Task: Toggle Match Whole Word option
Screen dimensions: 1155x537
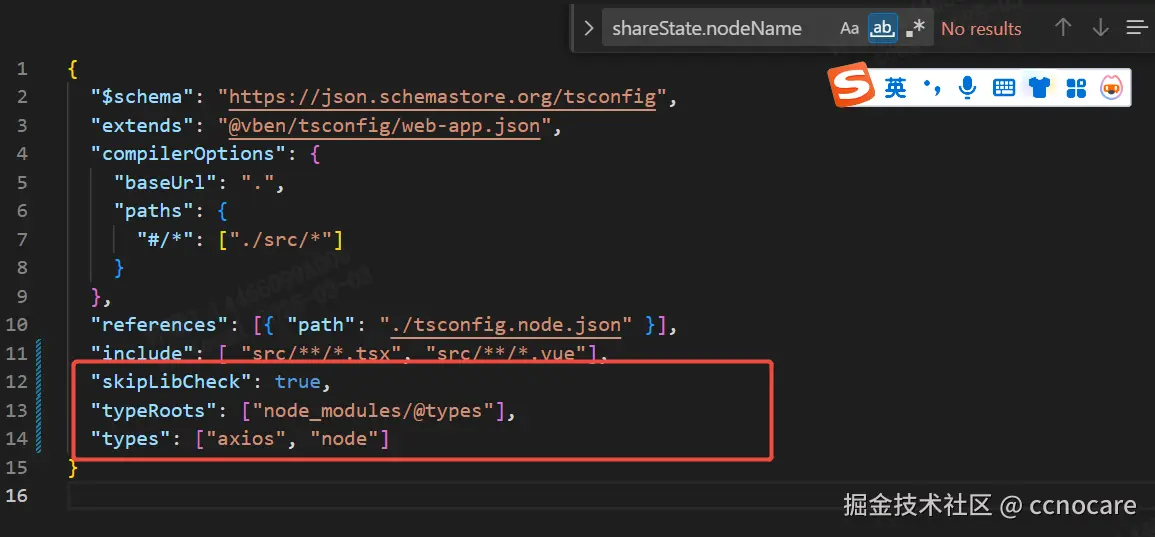Action: pyautogui.click(x=882, y=29)
